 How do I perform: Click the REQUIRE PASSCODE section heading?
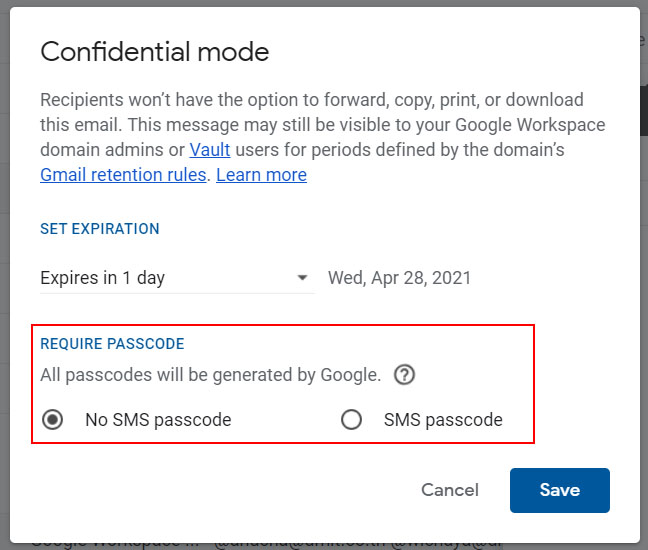(x=112, y=343)
